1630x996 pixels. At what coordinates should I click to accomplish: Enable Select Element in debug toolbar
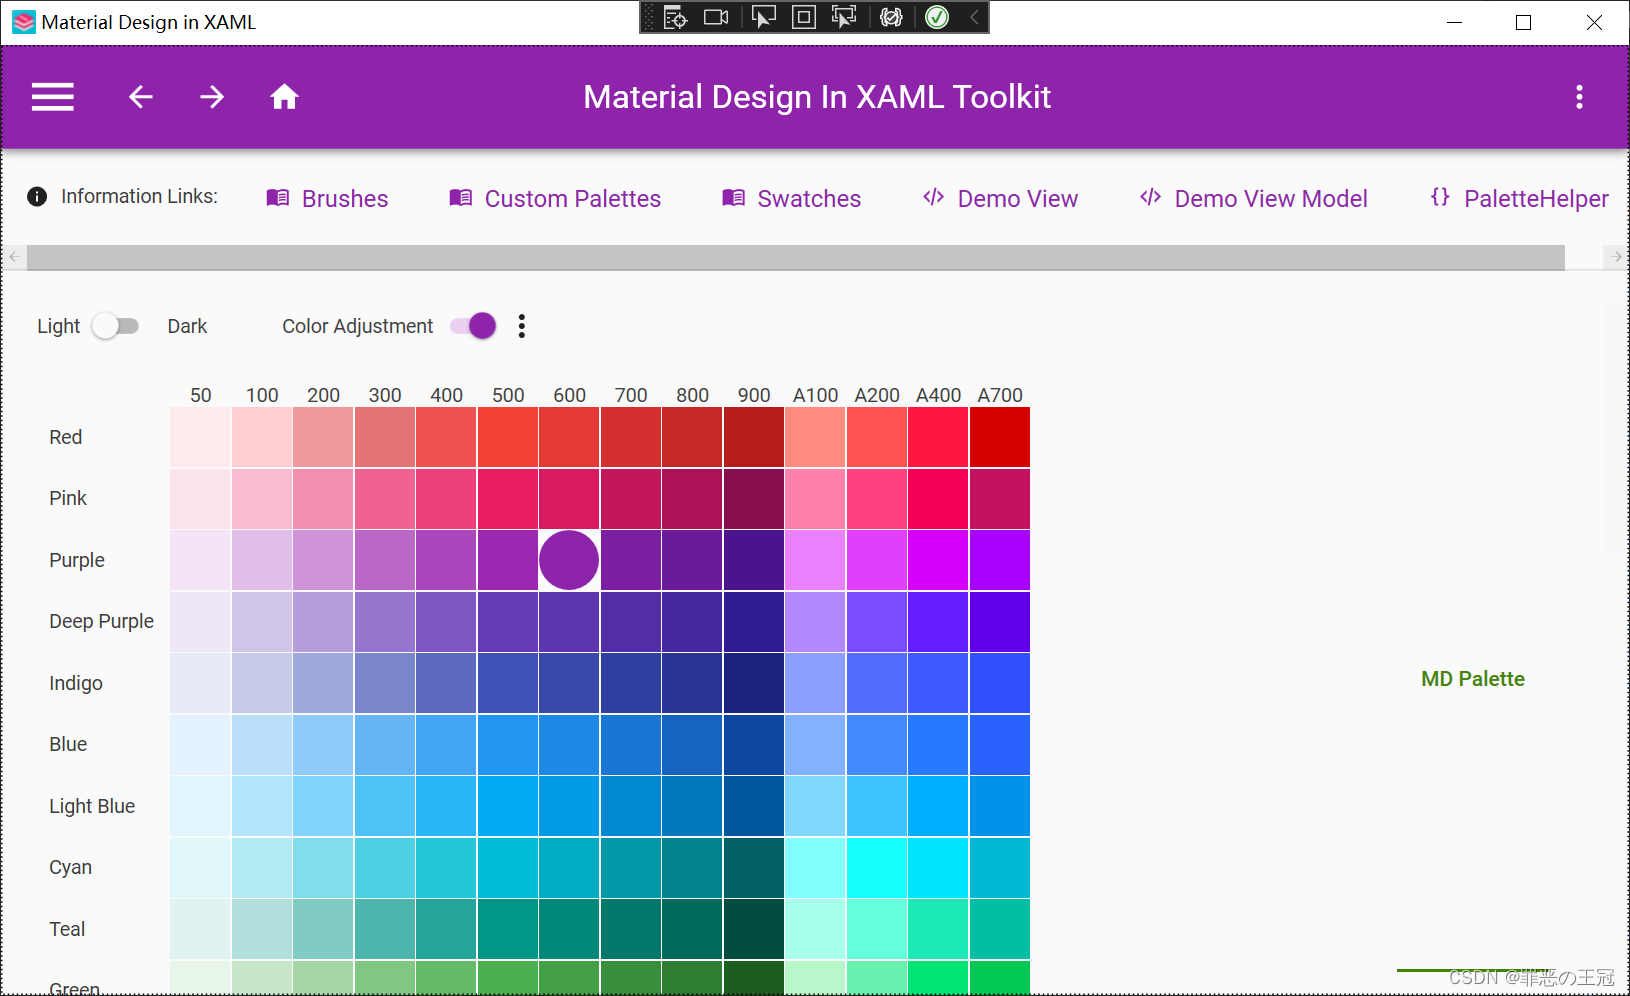tap(764, 17)
